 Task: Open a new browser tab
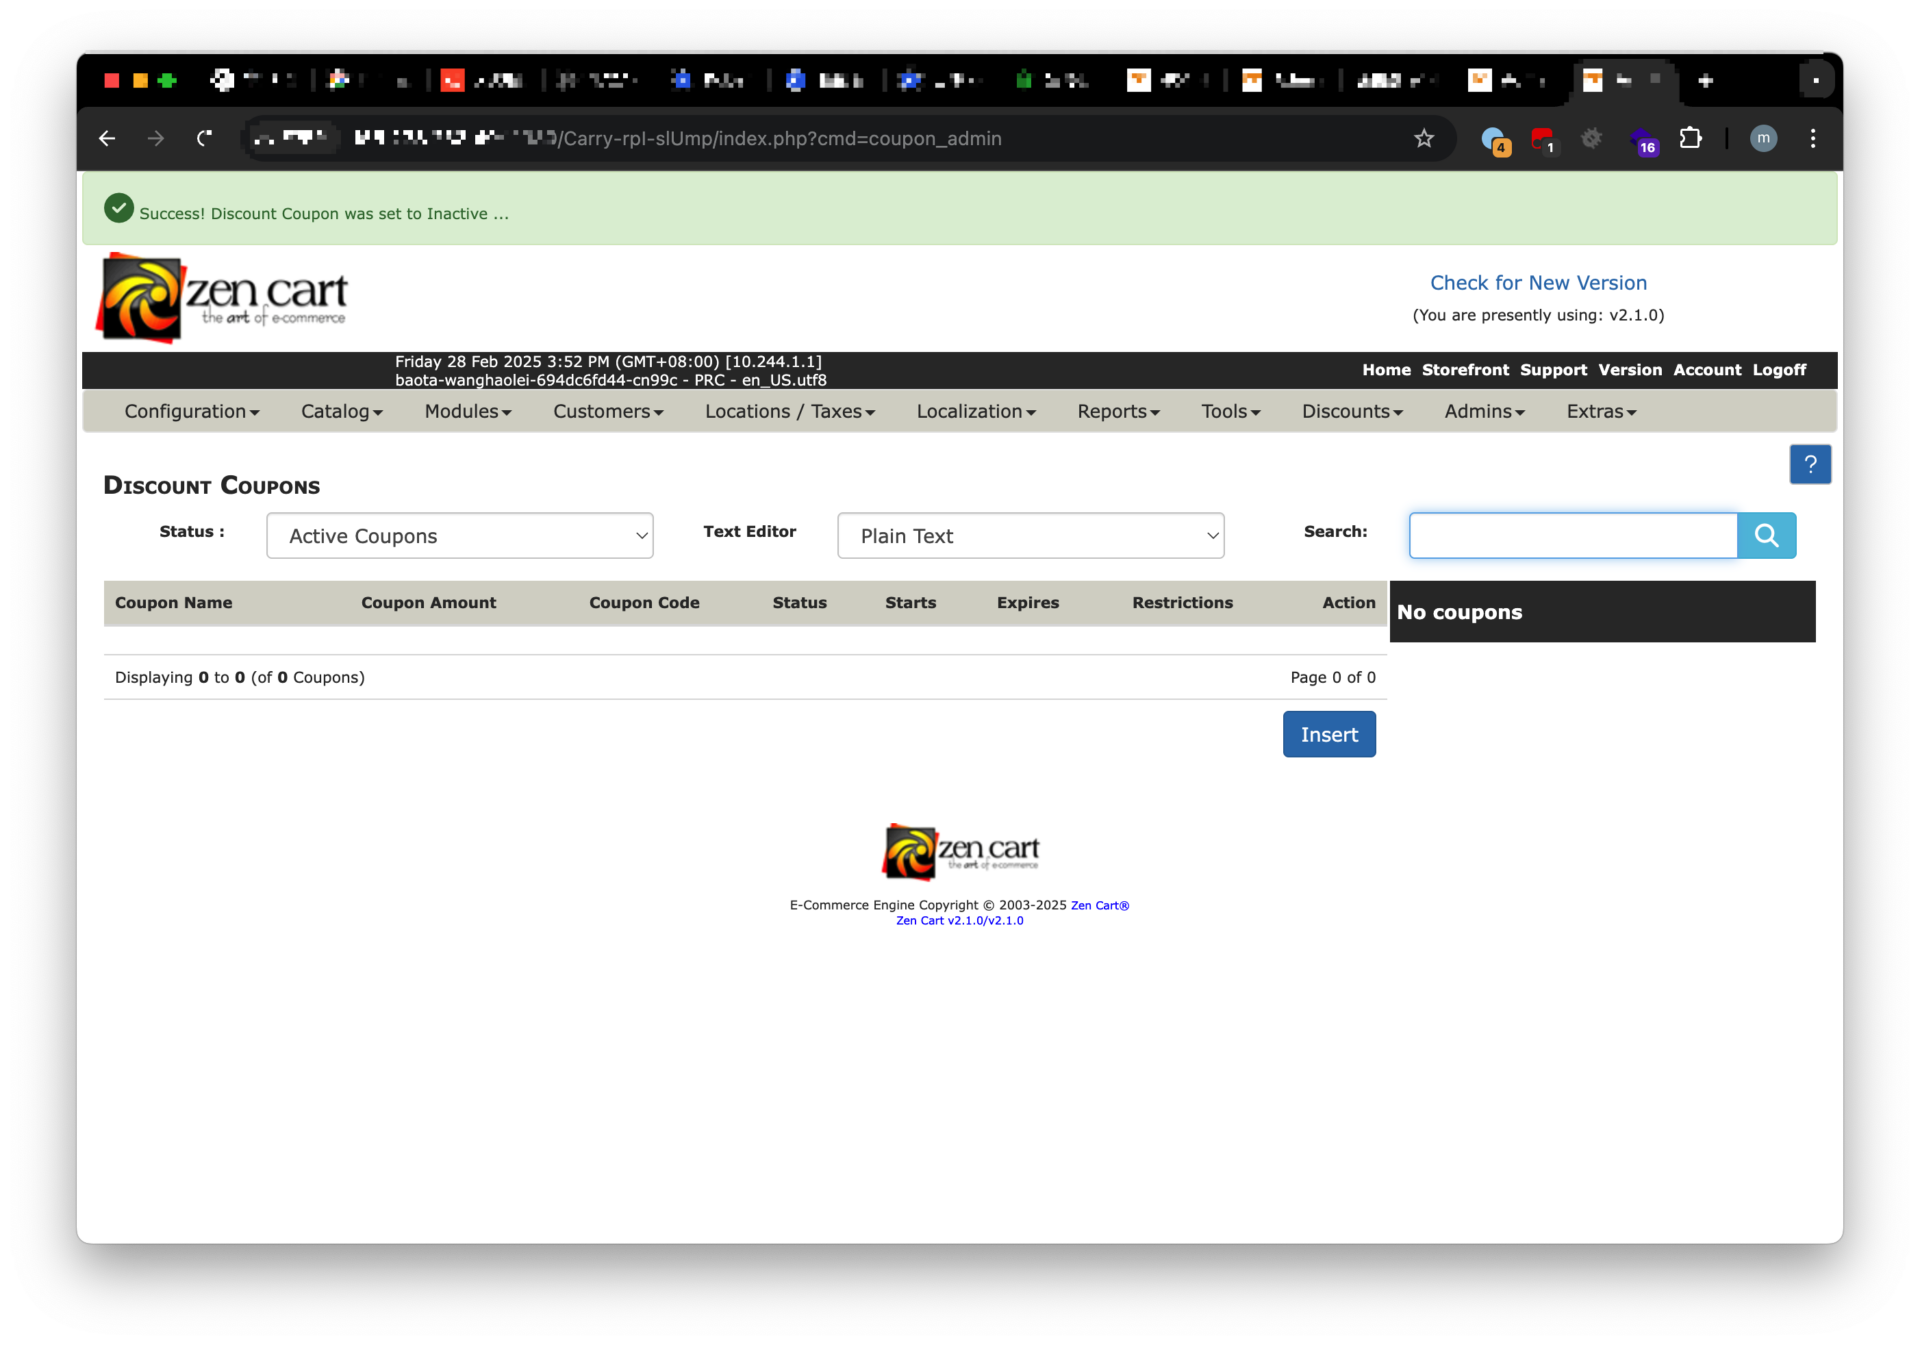[x=1705, y=80]
